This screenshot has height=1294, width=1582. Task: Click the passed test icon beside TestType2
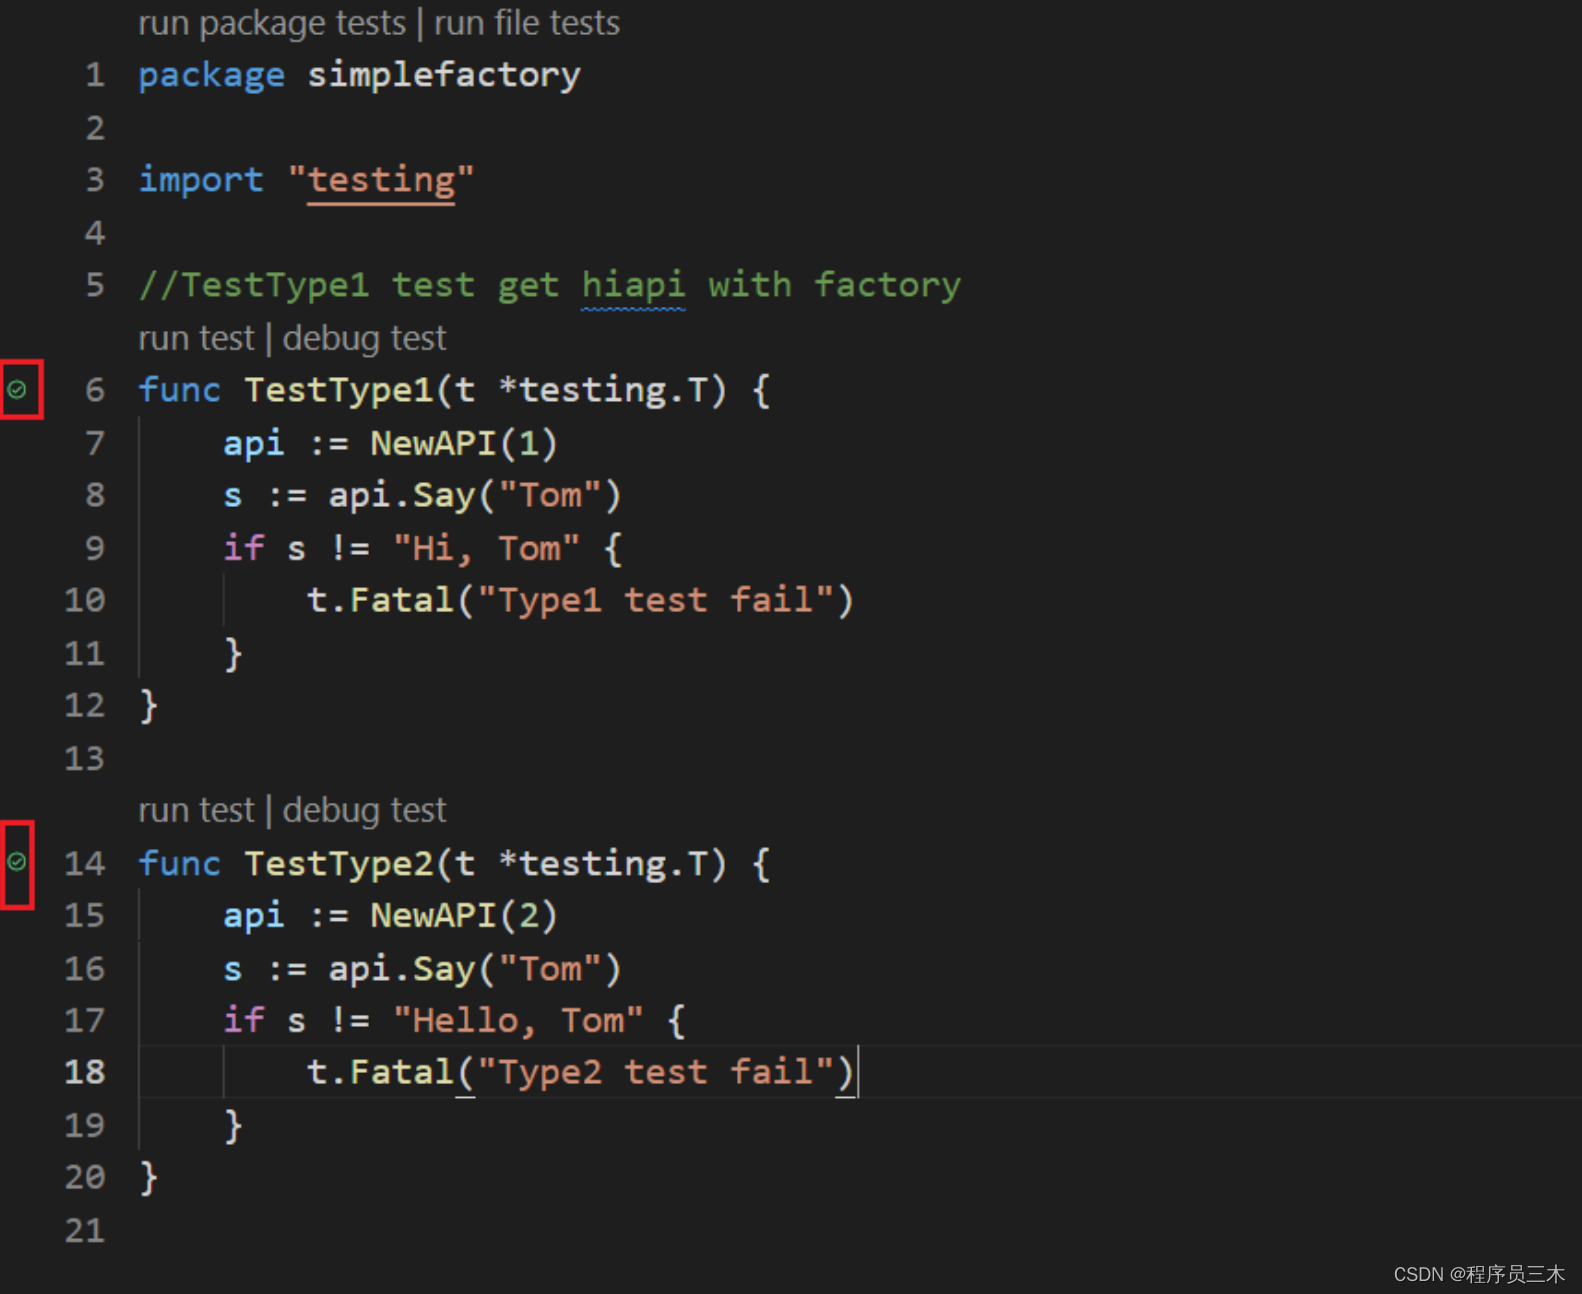(17, 861)
